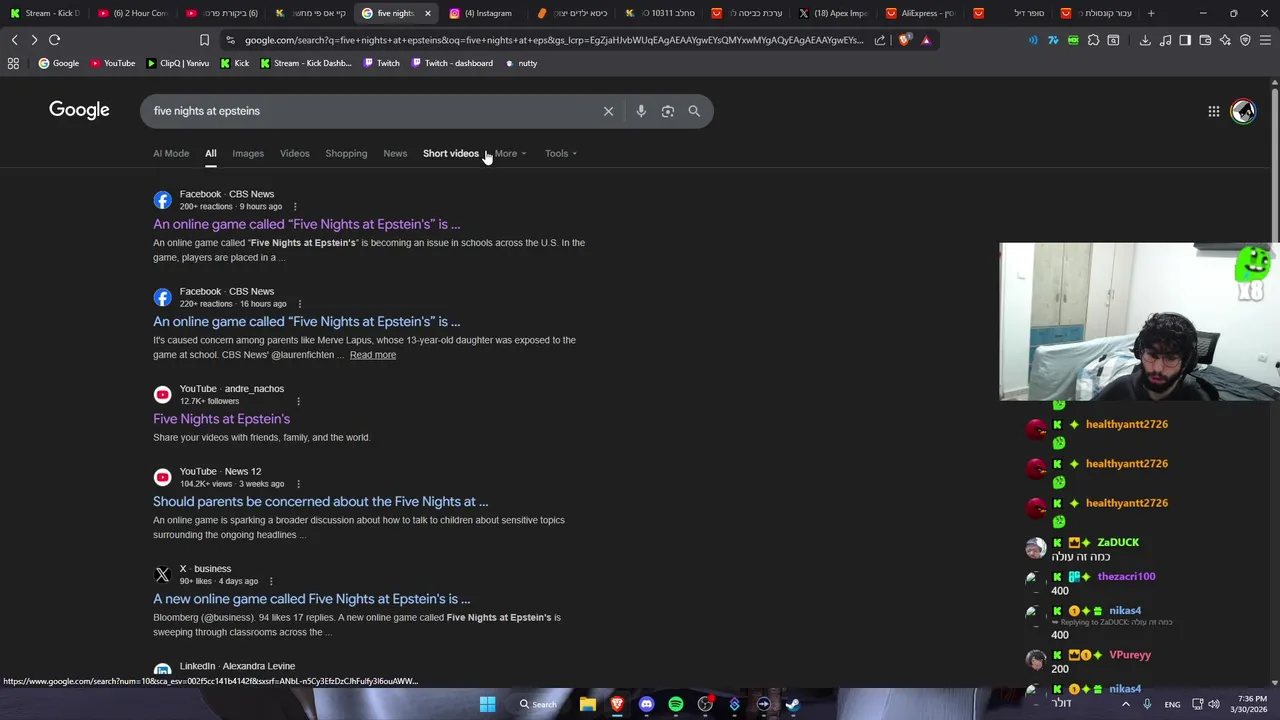Bookmark this page with the bookmark icon

pos(204,40)
